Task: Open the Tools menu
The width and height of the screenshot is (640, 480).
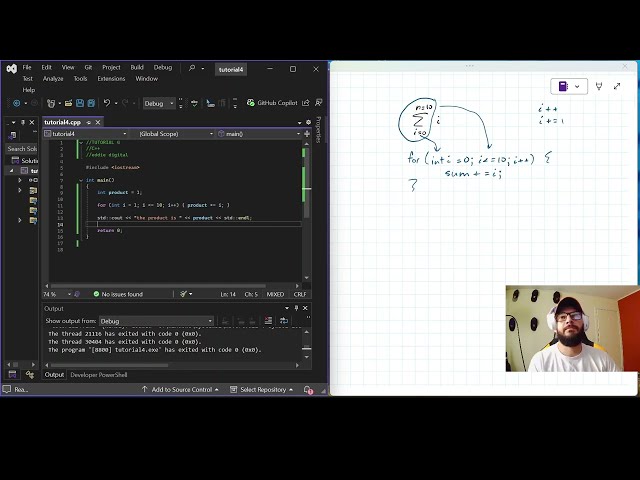Action: pos(80,78)
